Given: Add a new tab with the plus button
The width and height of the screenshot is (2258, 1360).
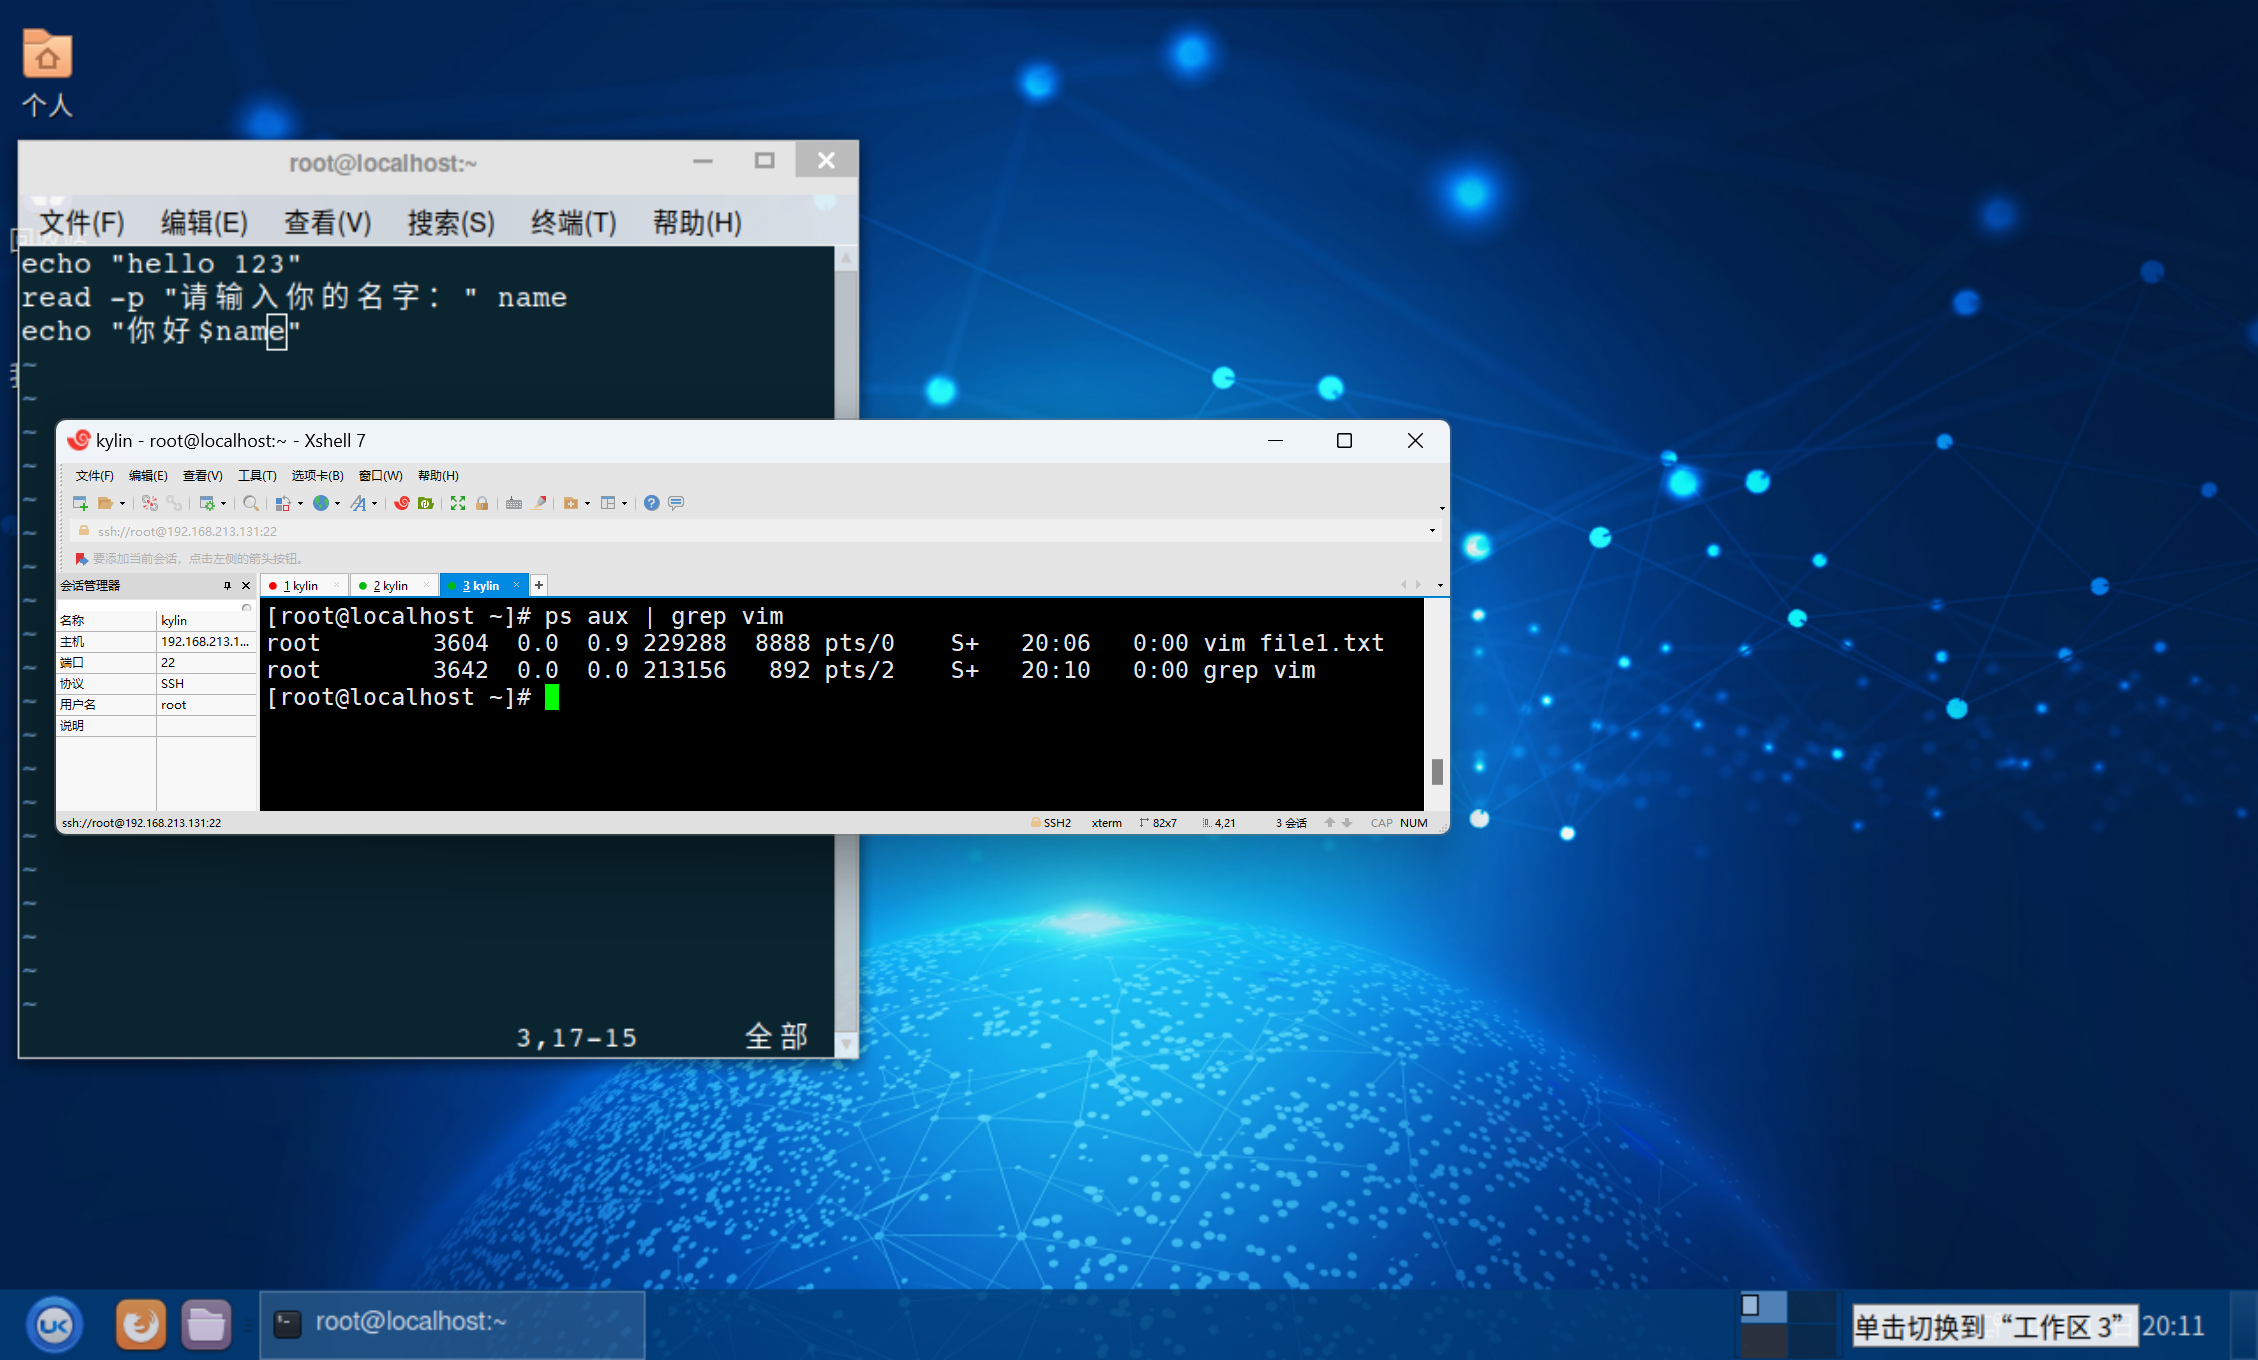Looking at the screenshot, I should tap(539, 586).
